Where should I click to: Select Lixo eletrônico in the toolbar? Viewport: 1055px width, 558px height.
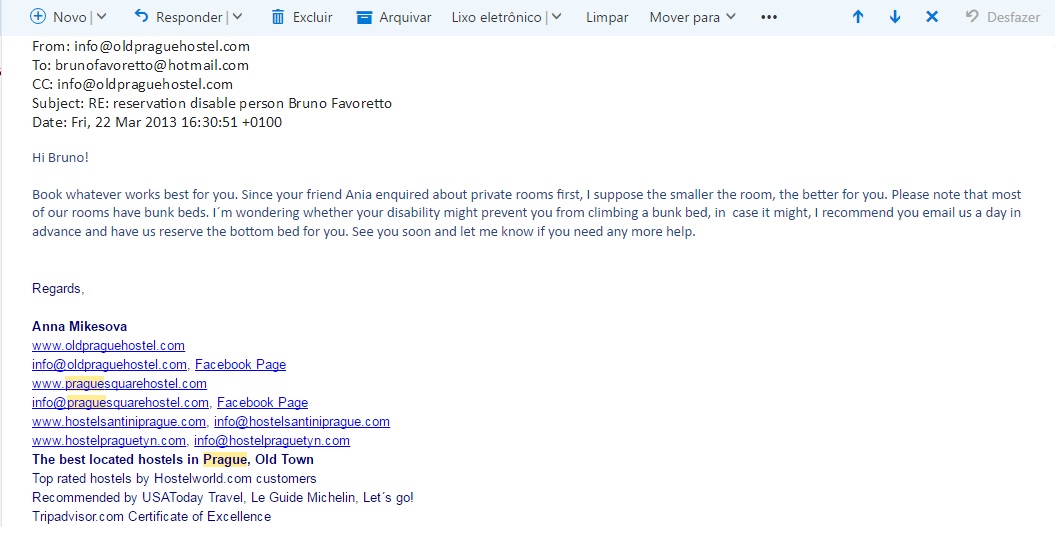(x=497, y=18)
